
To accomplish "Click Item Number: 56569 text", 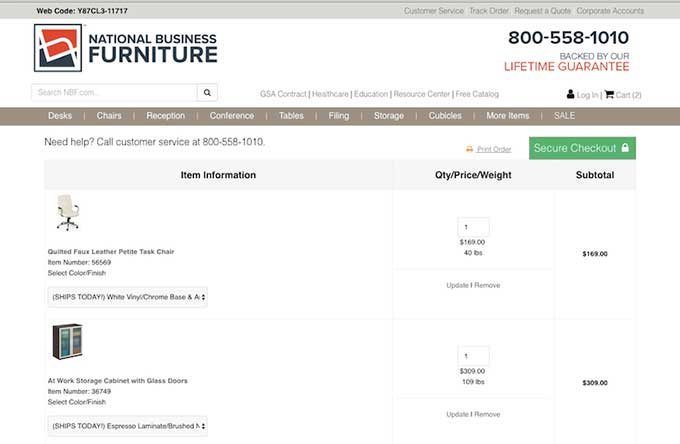I will [79, 262].
